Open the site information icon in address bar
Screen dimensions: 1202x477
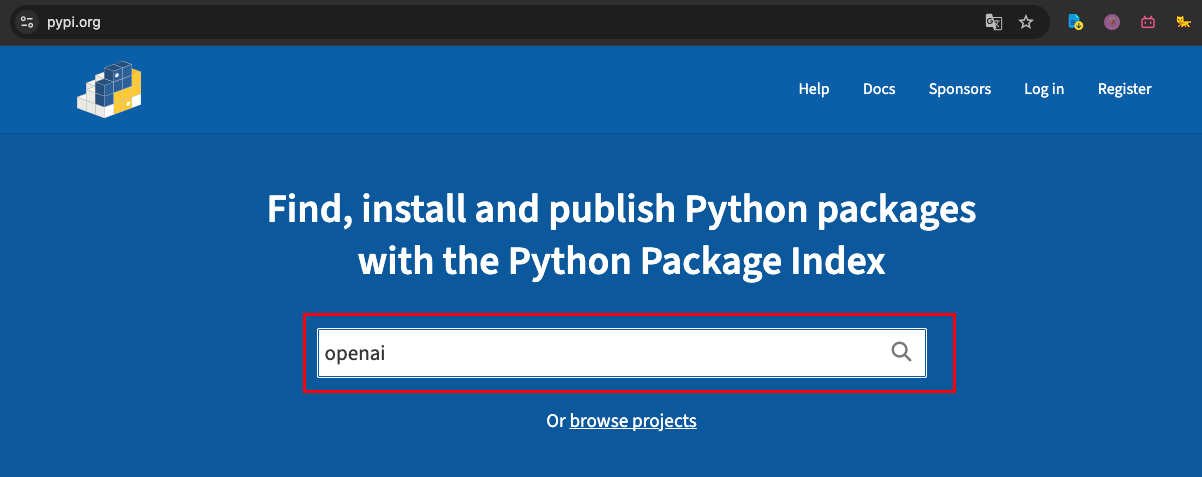click(x=27, y=22)
